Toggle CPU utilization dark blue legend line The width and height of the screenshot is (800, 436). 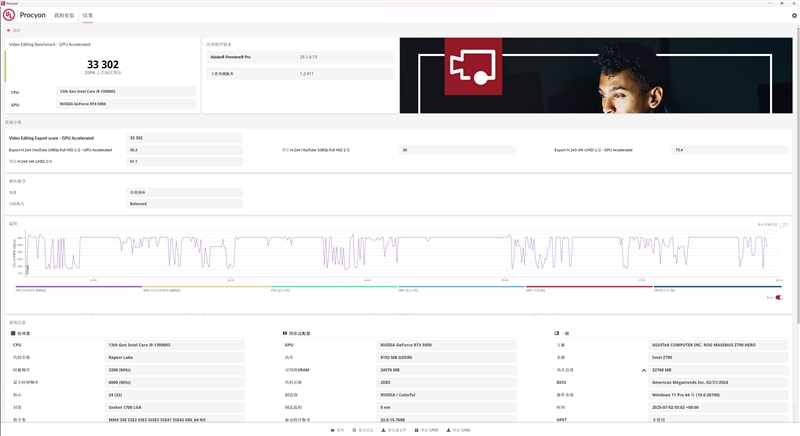(717, 287)
